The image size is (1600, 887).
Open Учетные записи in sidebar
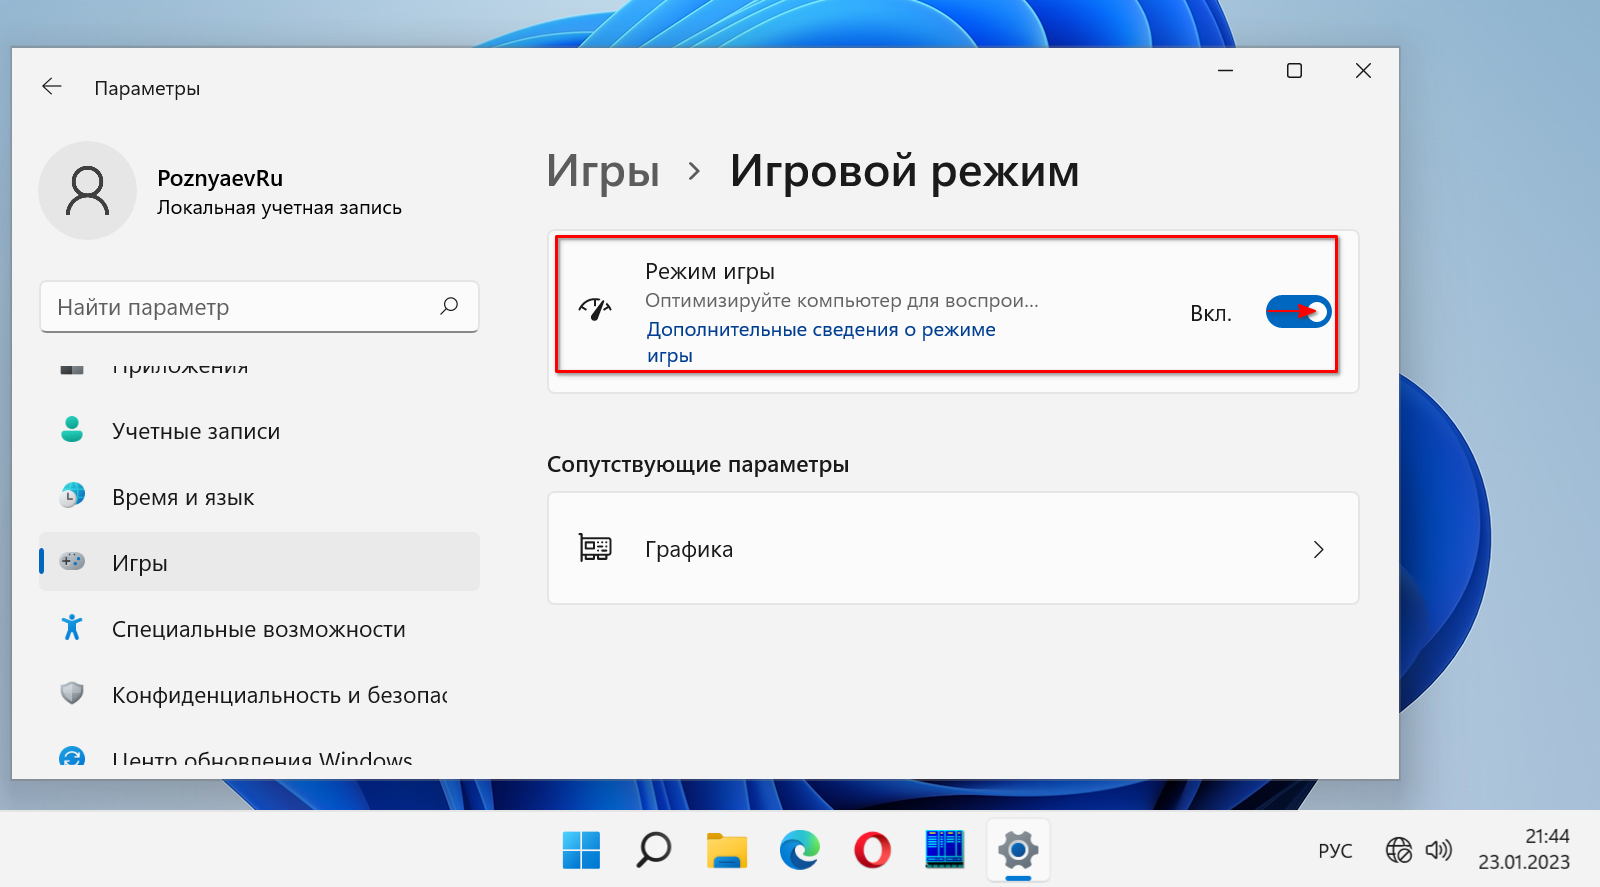[x=196, y=431]
